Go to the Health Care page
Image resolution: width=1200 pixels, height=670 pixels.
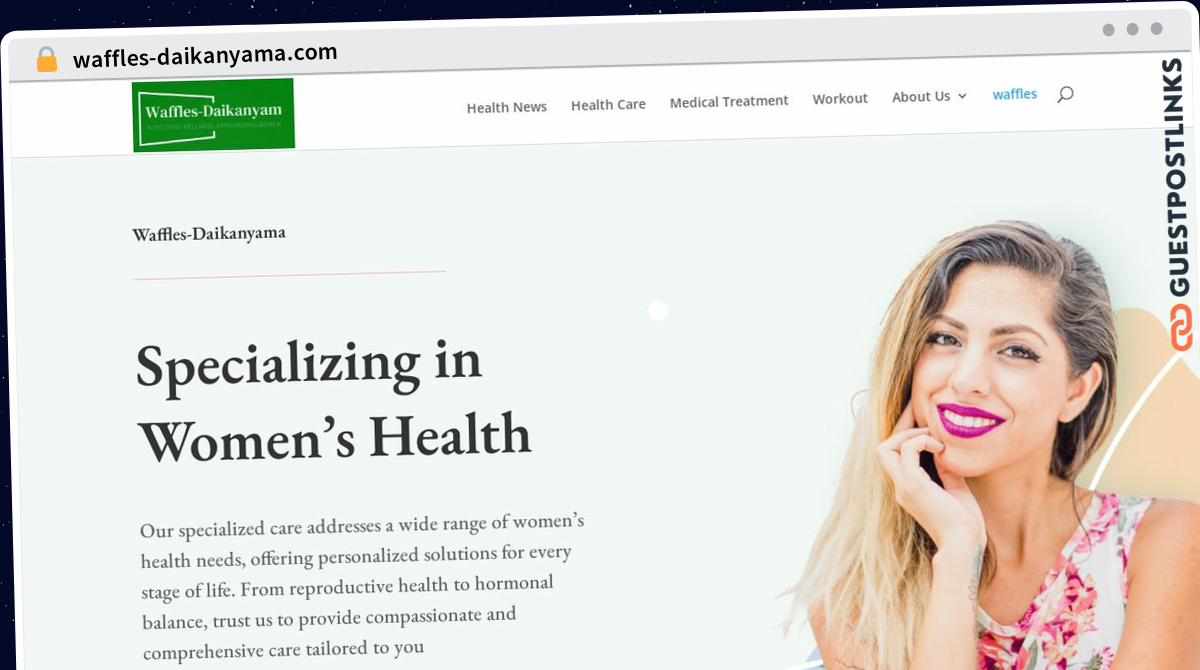[608, 104]
